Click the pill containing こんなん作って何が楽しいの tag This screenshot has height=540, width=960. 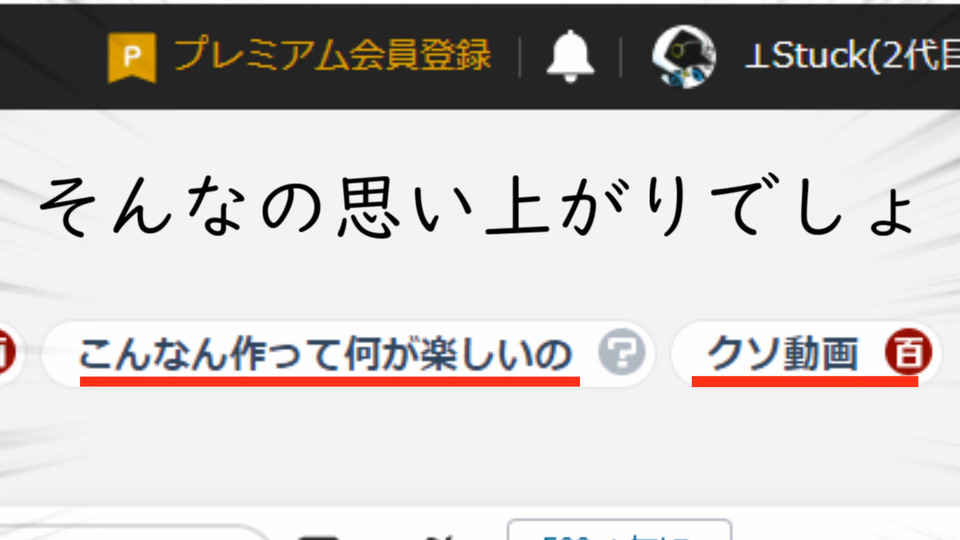pos(348,354)
